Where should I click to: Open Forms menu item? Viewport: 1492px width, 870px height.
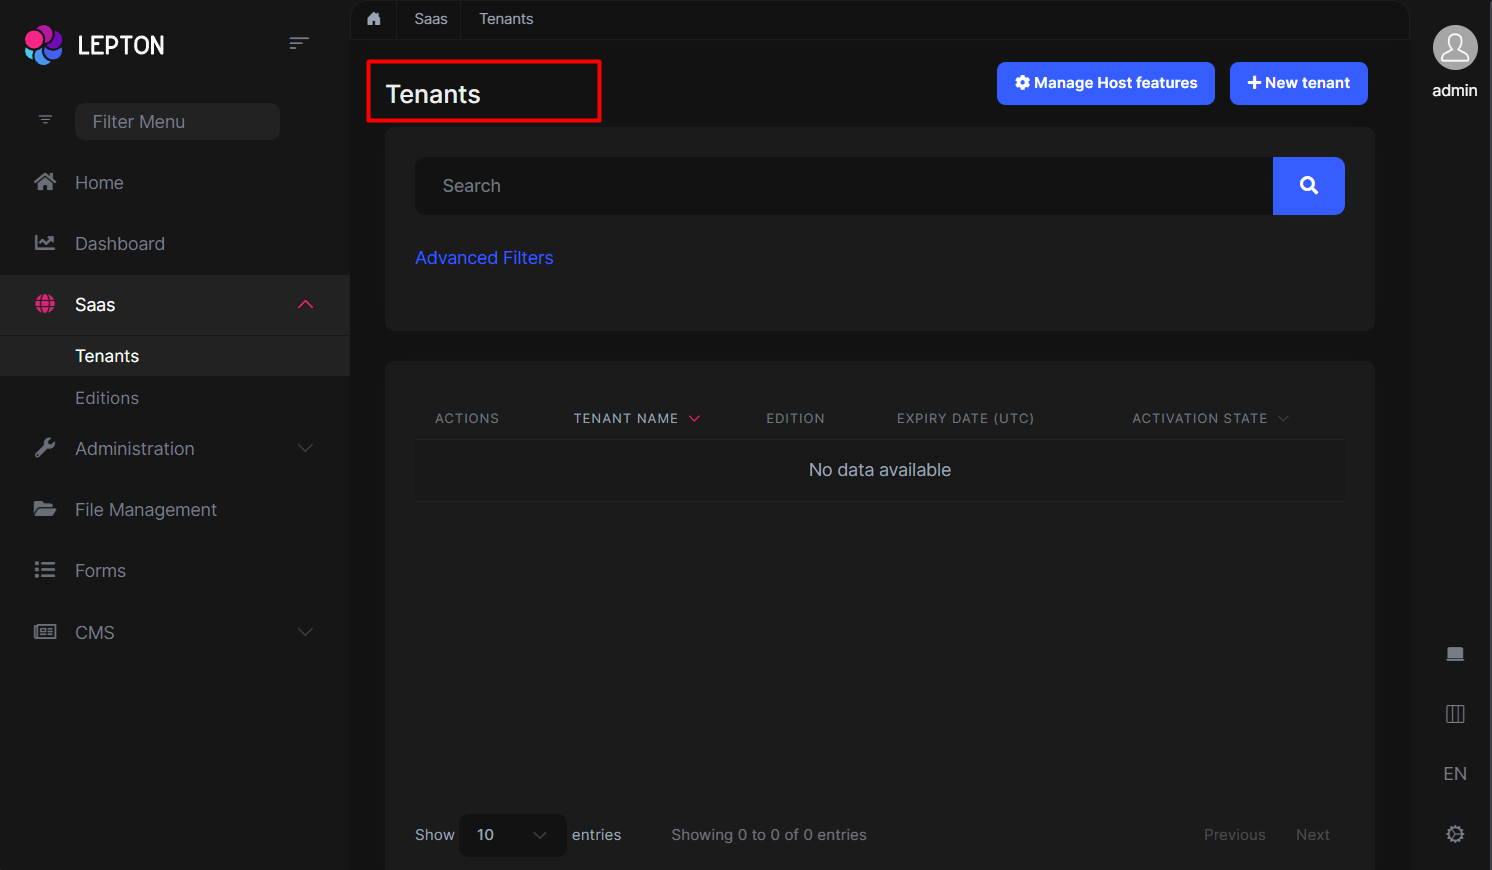(100, 570)
